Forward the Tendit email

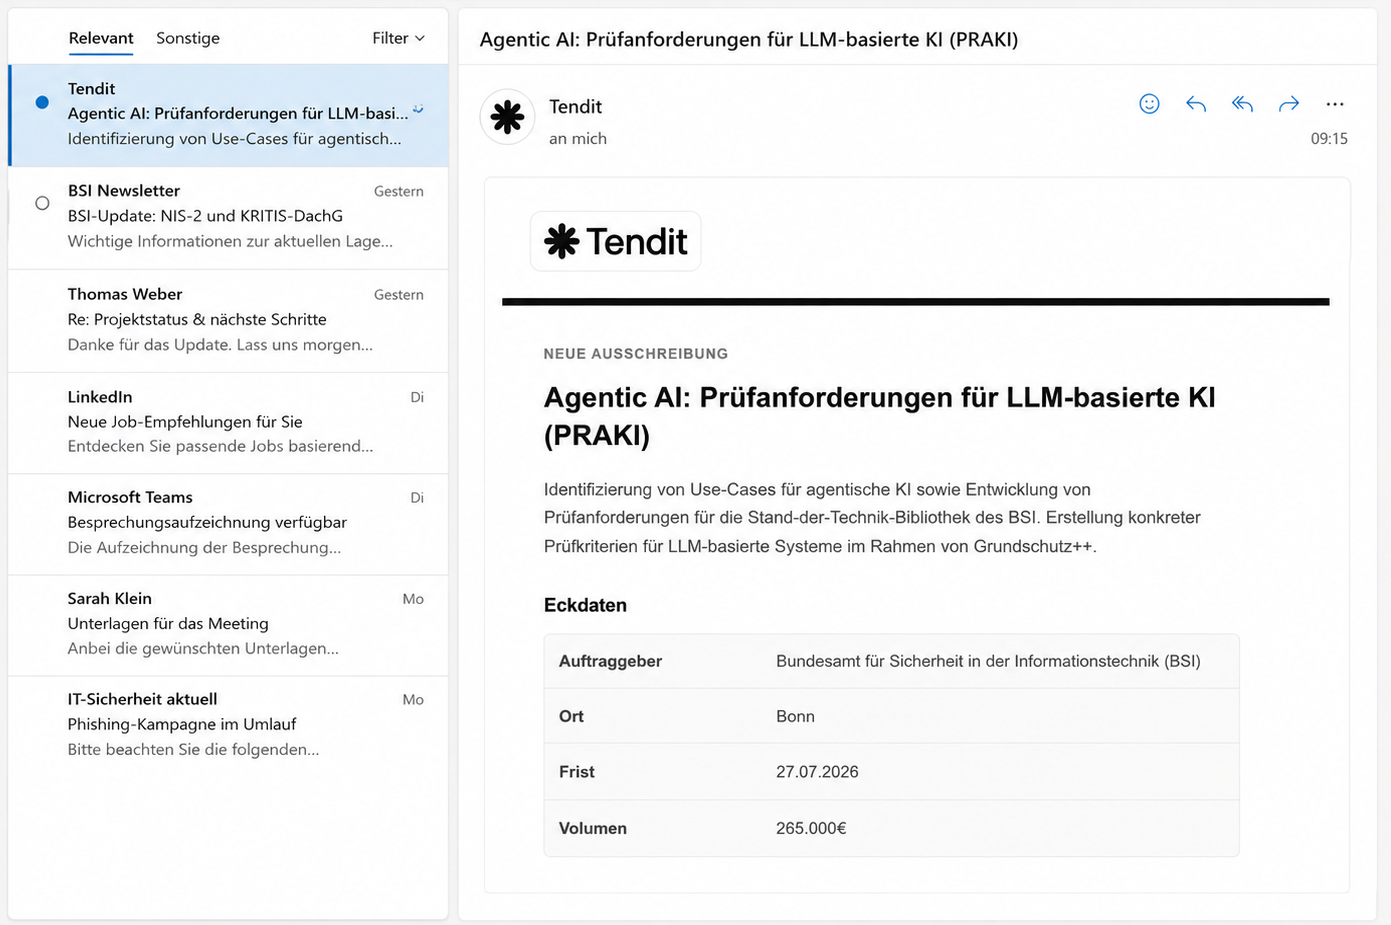pyautogui.click(x=1289, y=104)
